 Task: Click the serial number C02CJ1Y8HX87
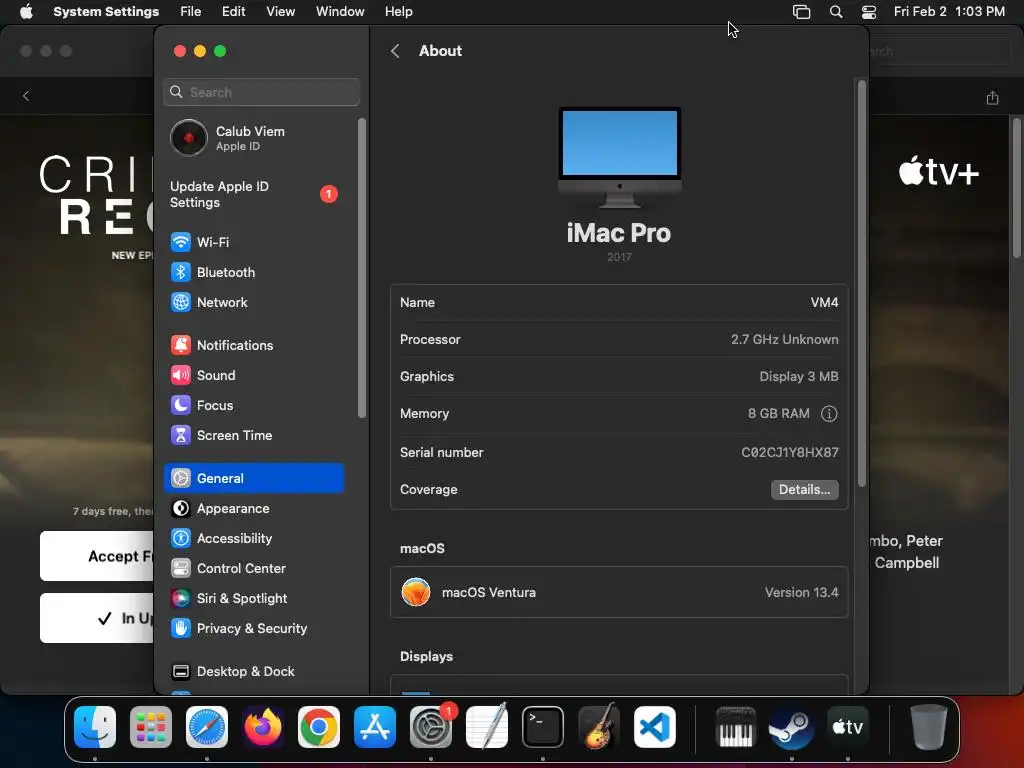(790, 453)
